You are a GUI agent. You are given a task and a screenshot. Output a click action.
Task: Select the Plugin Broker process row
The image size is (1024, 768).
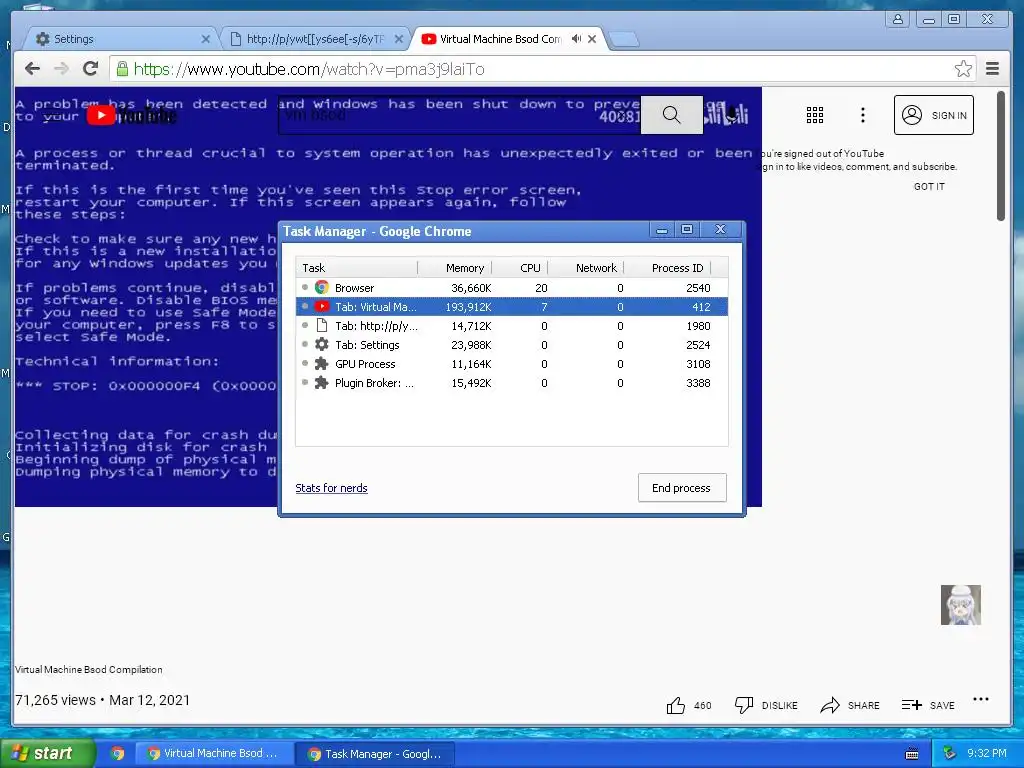click(x=512, y=383)
